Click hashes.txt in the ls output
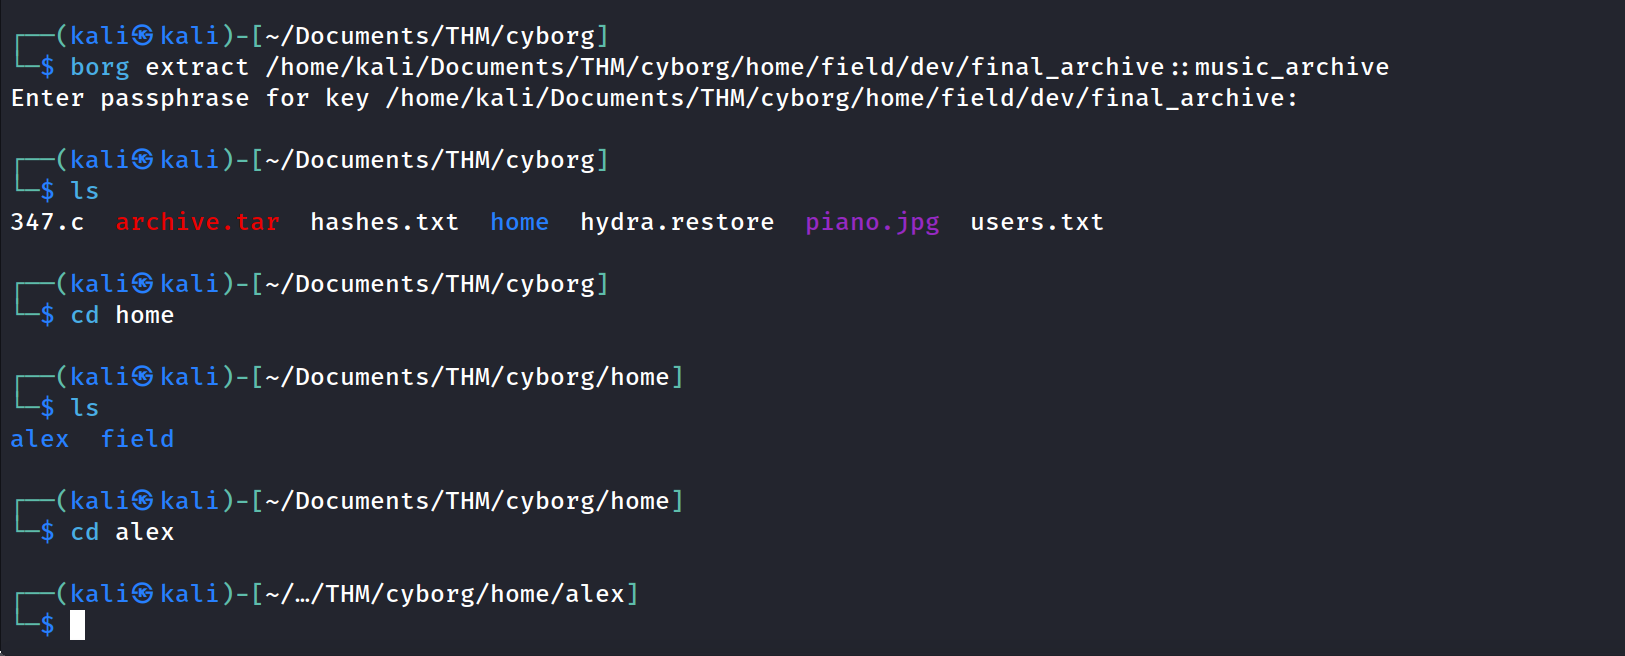 (x=384, y=222)
